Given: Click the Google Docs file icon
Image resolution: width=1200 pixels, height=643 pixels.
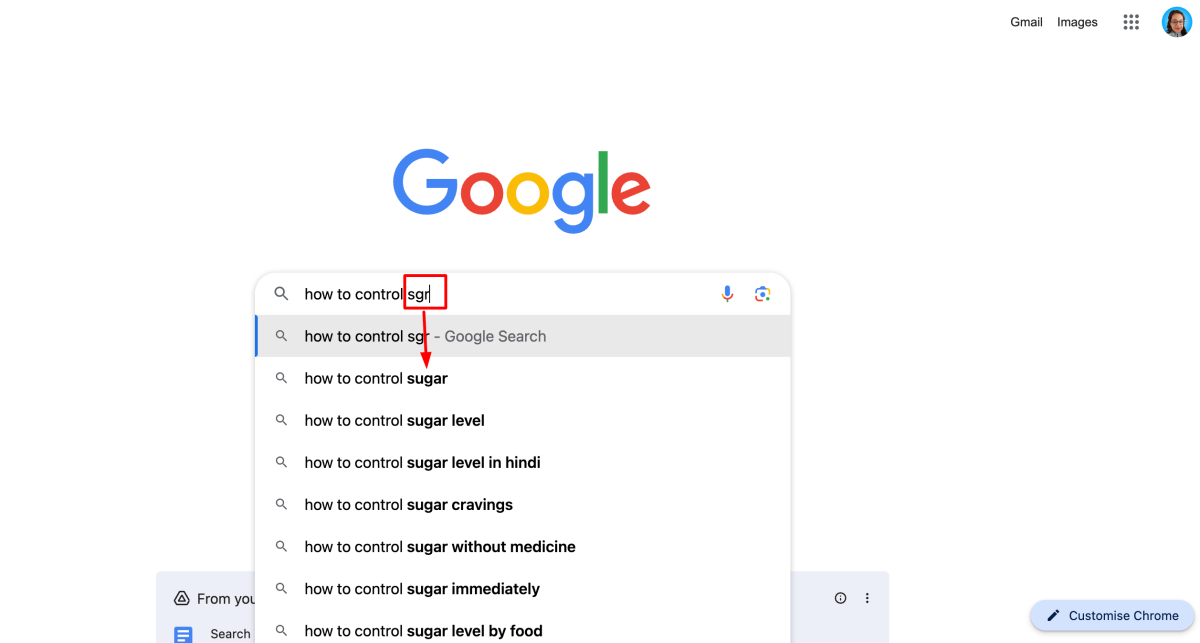Looking at the screenshot, I should point(183,634).
